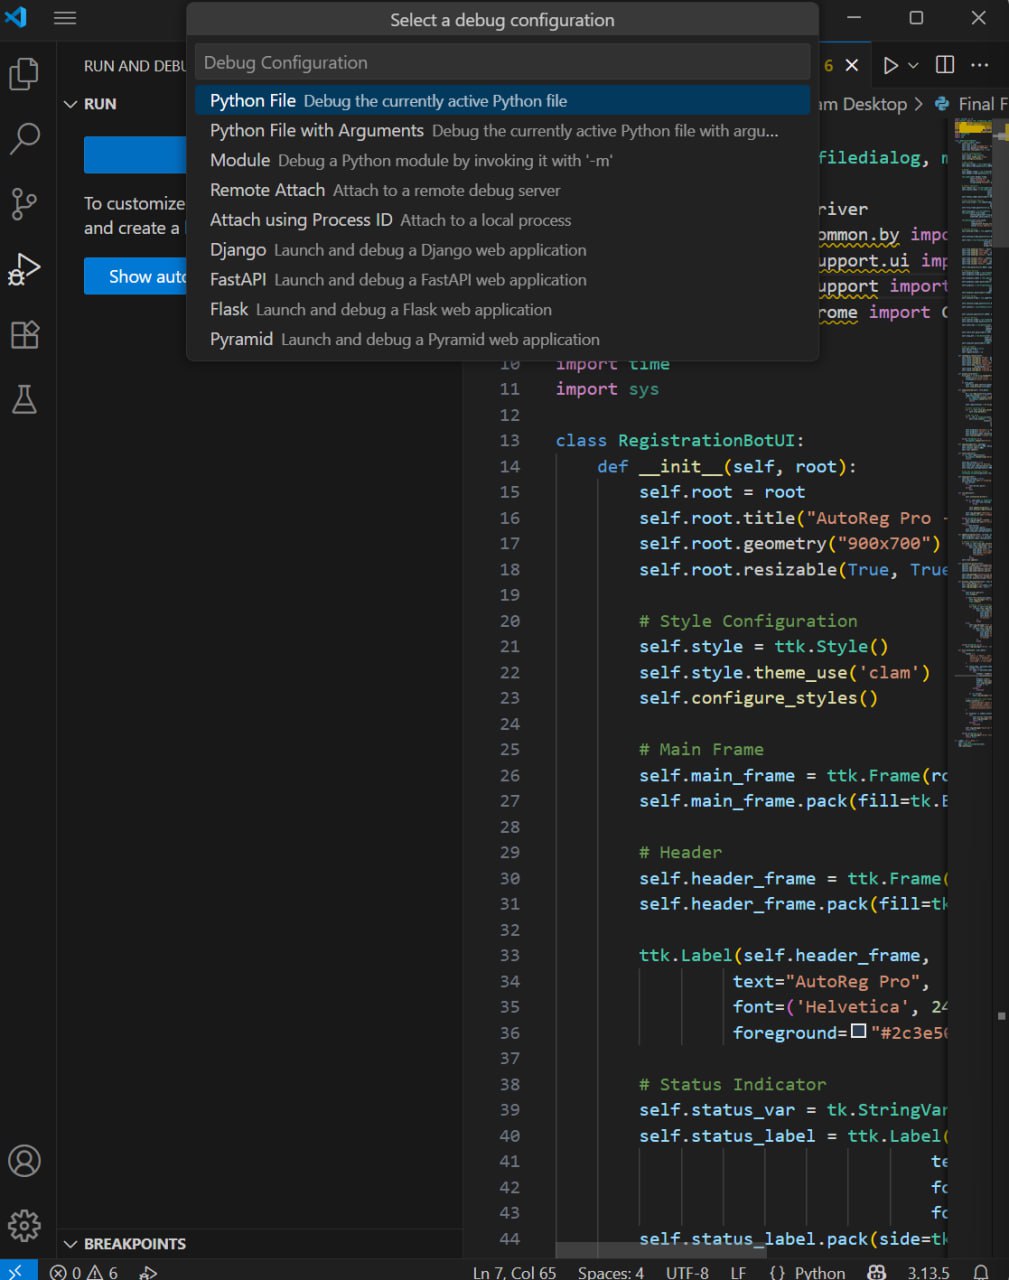Image resolution: width=1009 pixels, height=1280 pixels.
Task: Open the Run and Debug view
Action: click(x=24, y=269)
